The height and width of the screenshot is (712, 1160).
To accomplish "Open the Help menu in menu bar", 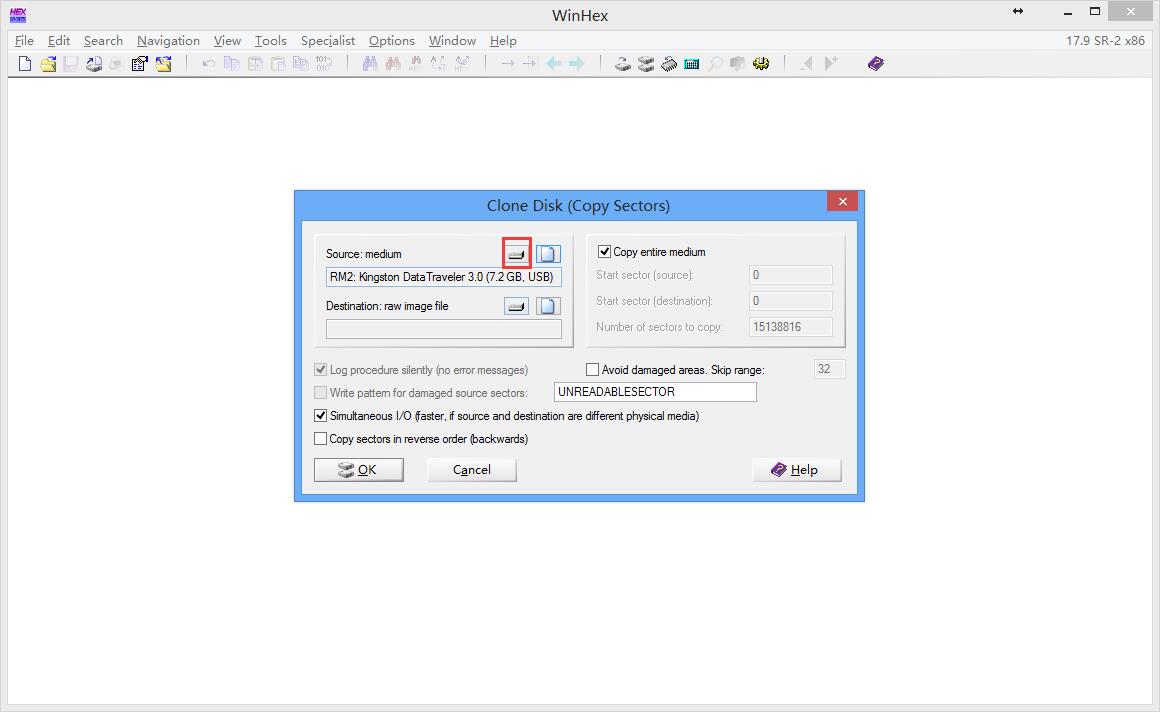I will coord(503,41).
